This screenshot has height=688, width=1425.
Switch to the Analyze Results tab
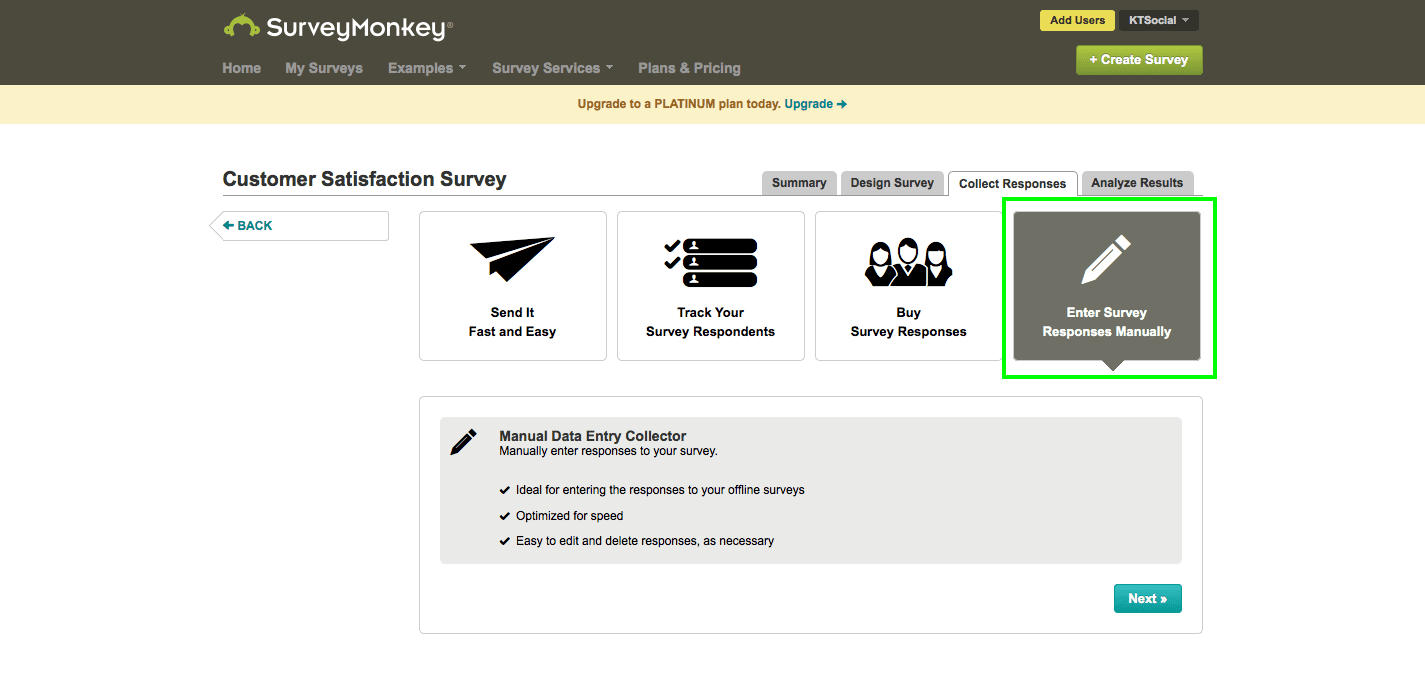(x=1137, y=183)
